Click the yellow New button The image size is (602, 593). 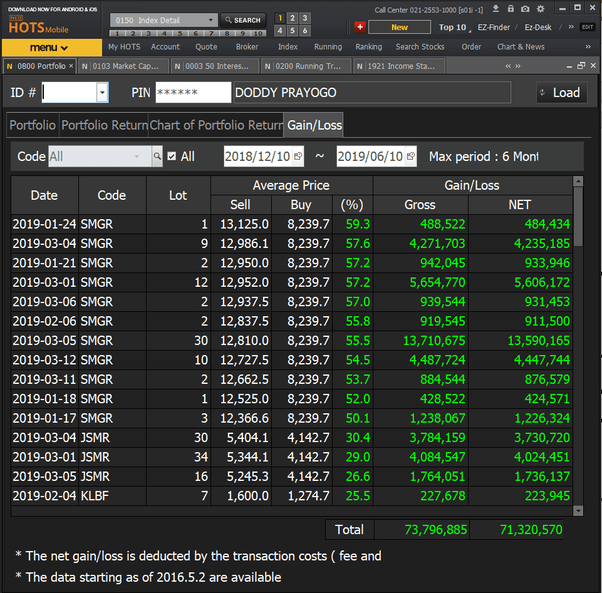tap(399, 27)
